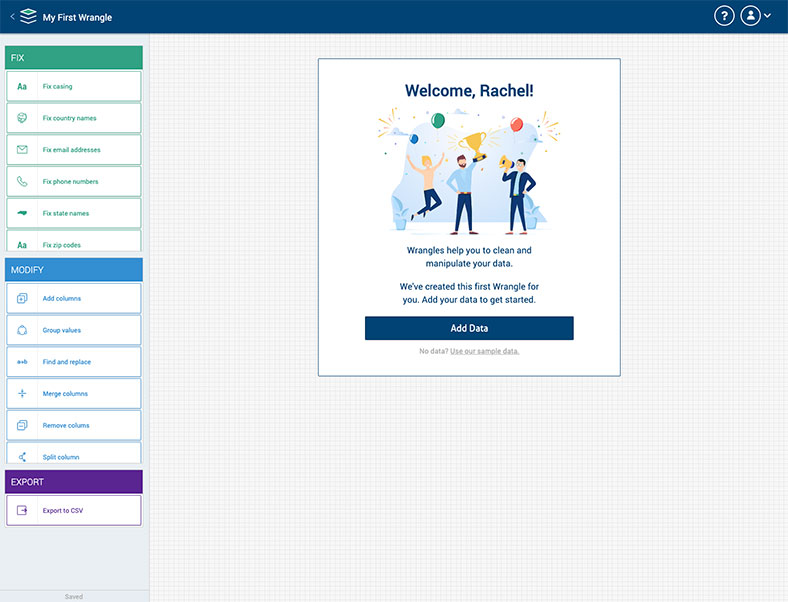The width and height of the screenshot is (788, 602).
Task: Click the Fix casing Aa icon
Action: coord(22,87)
